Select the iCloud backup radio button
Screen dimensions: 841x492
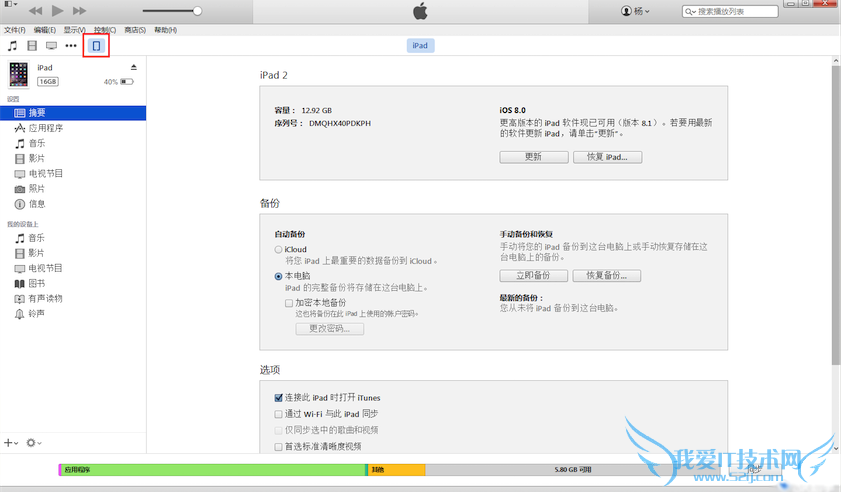278,249
